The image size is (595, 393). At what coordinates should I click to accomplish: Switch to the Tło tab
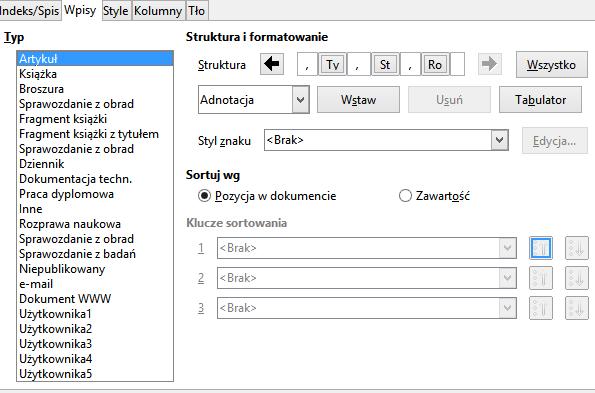pos(197,11)
